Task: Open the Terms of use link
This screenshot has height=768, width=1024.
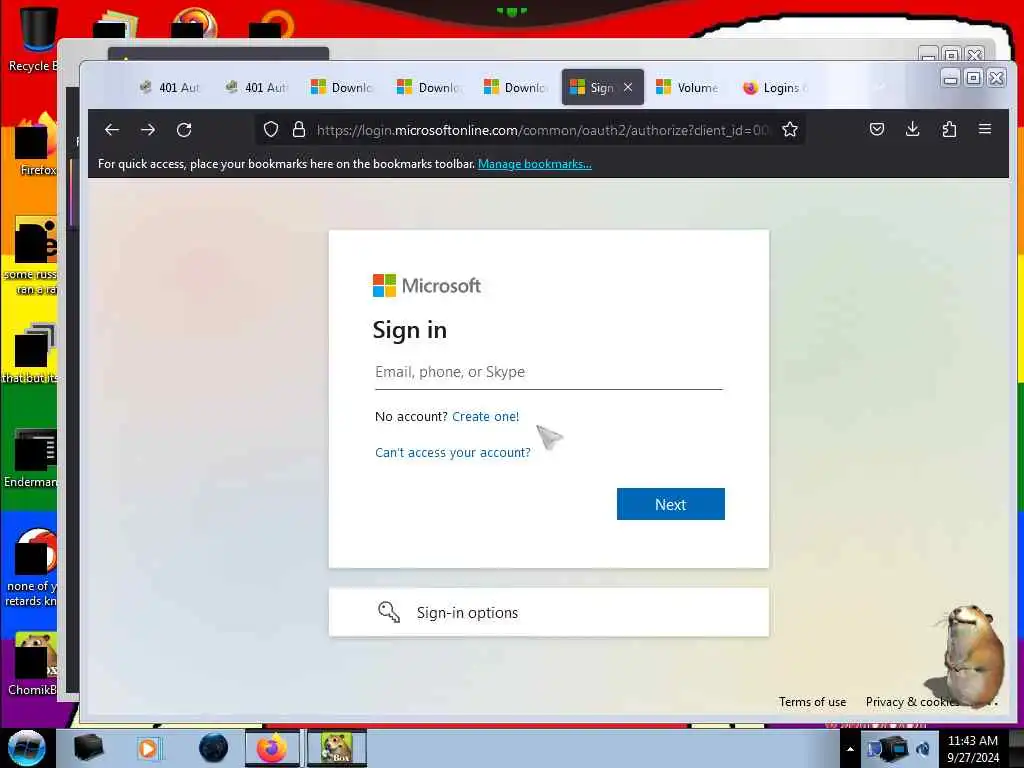Action: [x=812, y=702]
